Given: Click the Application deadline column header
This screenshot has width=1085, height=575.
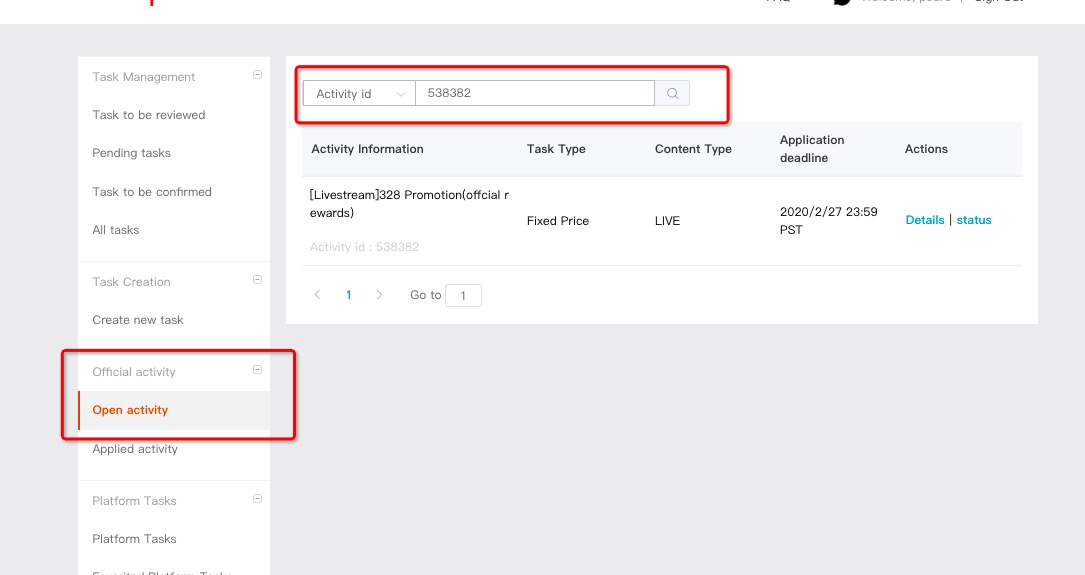Looking at the screenshot, I should coord(812,149).
